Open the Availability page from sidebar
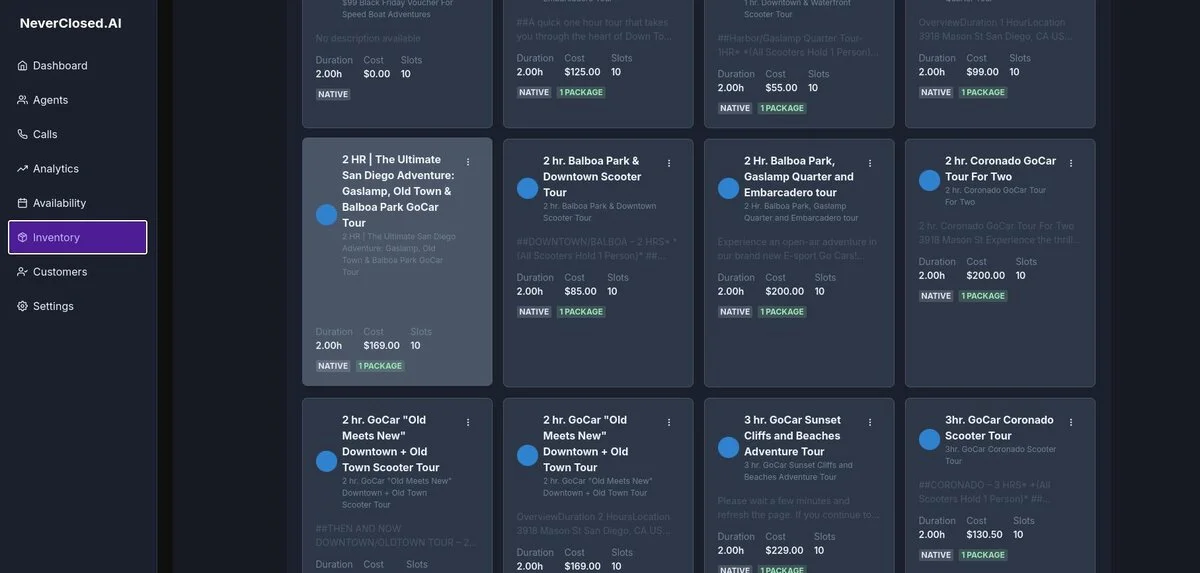 tap(59, 203)
